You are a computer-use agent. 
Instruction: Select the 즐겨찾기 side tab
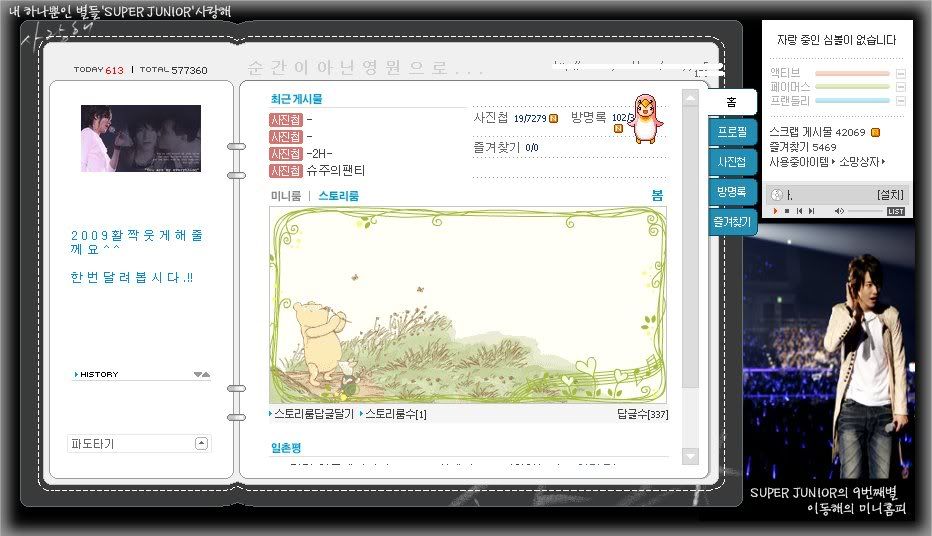[732, 222]
